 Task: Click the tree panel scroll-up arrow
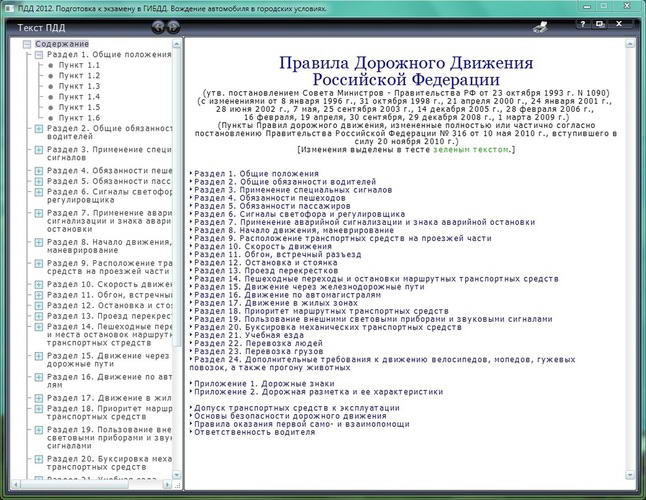[176, 44]
